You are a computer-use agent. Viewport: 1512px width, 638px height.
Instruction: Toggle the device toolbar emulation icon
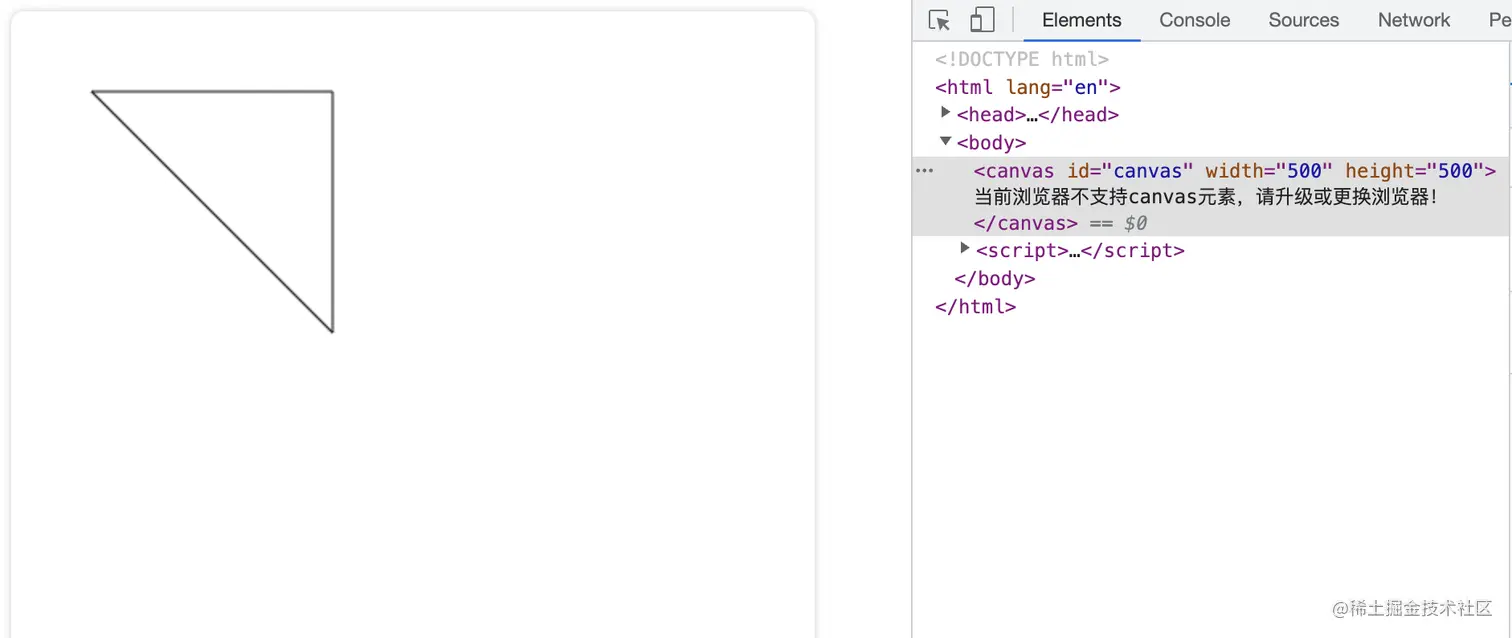pos(982,19)
